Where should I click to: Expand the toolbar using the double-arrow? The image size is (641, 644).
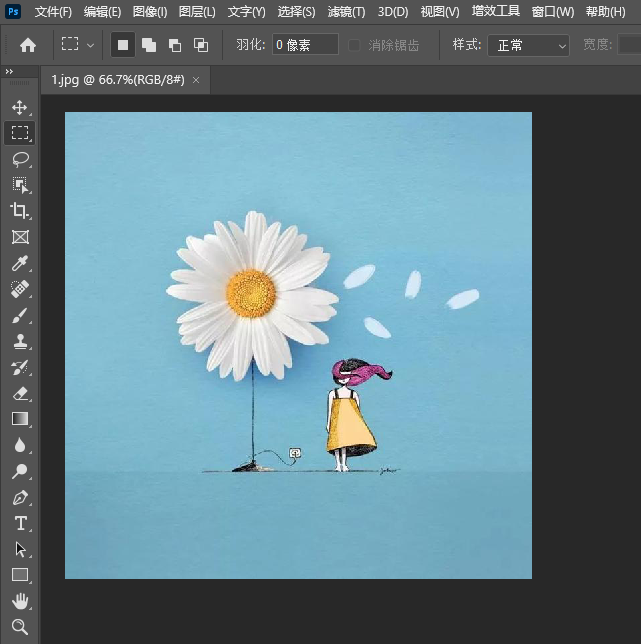[9, 72]
